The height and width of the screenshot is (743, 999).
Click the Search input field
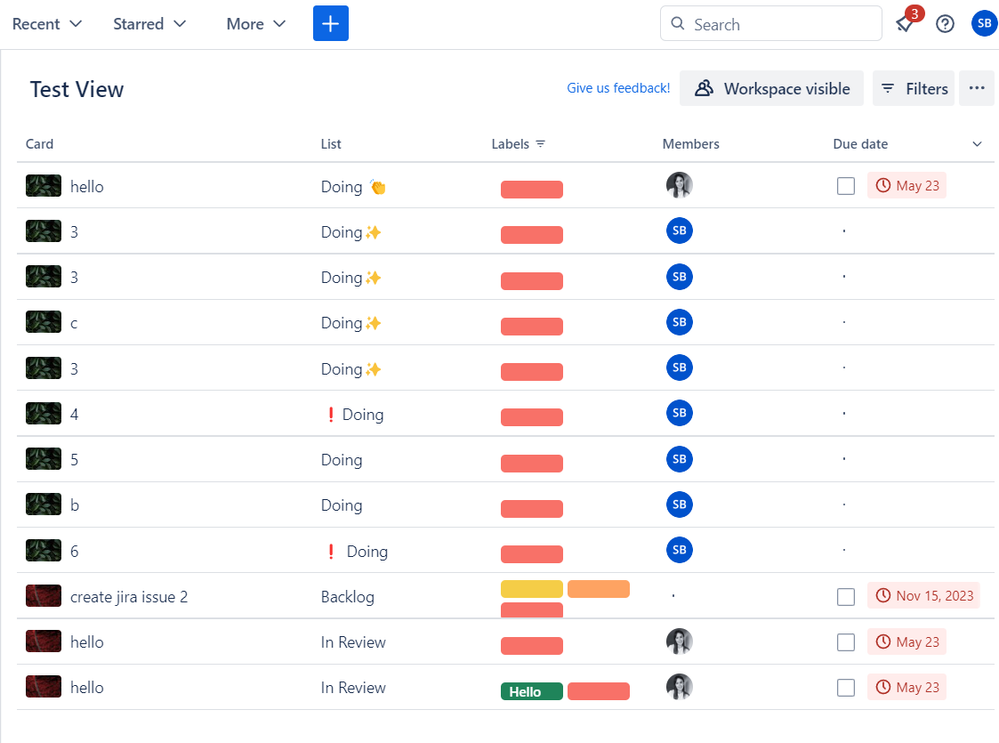[770, 24]
